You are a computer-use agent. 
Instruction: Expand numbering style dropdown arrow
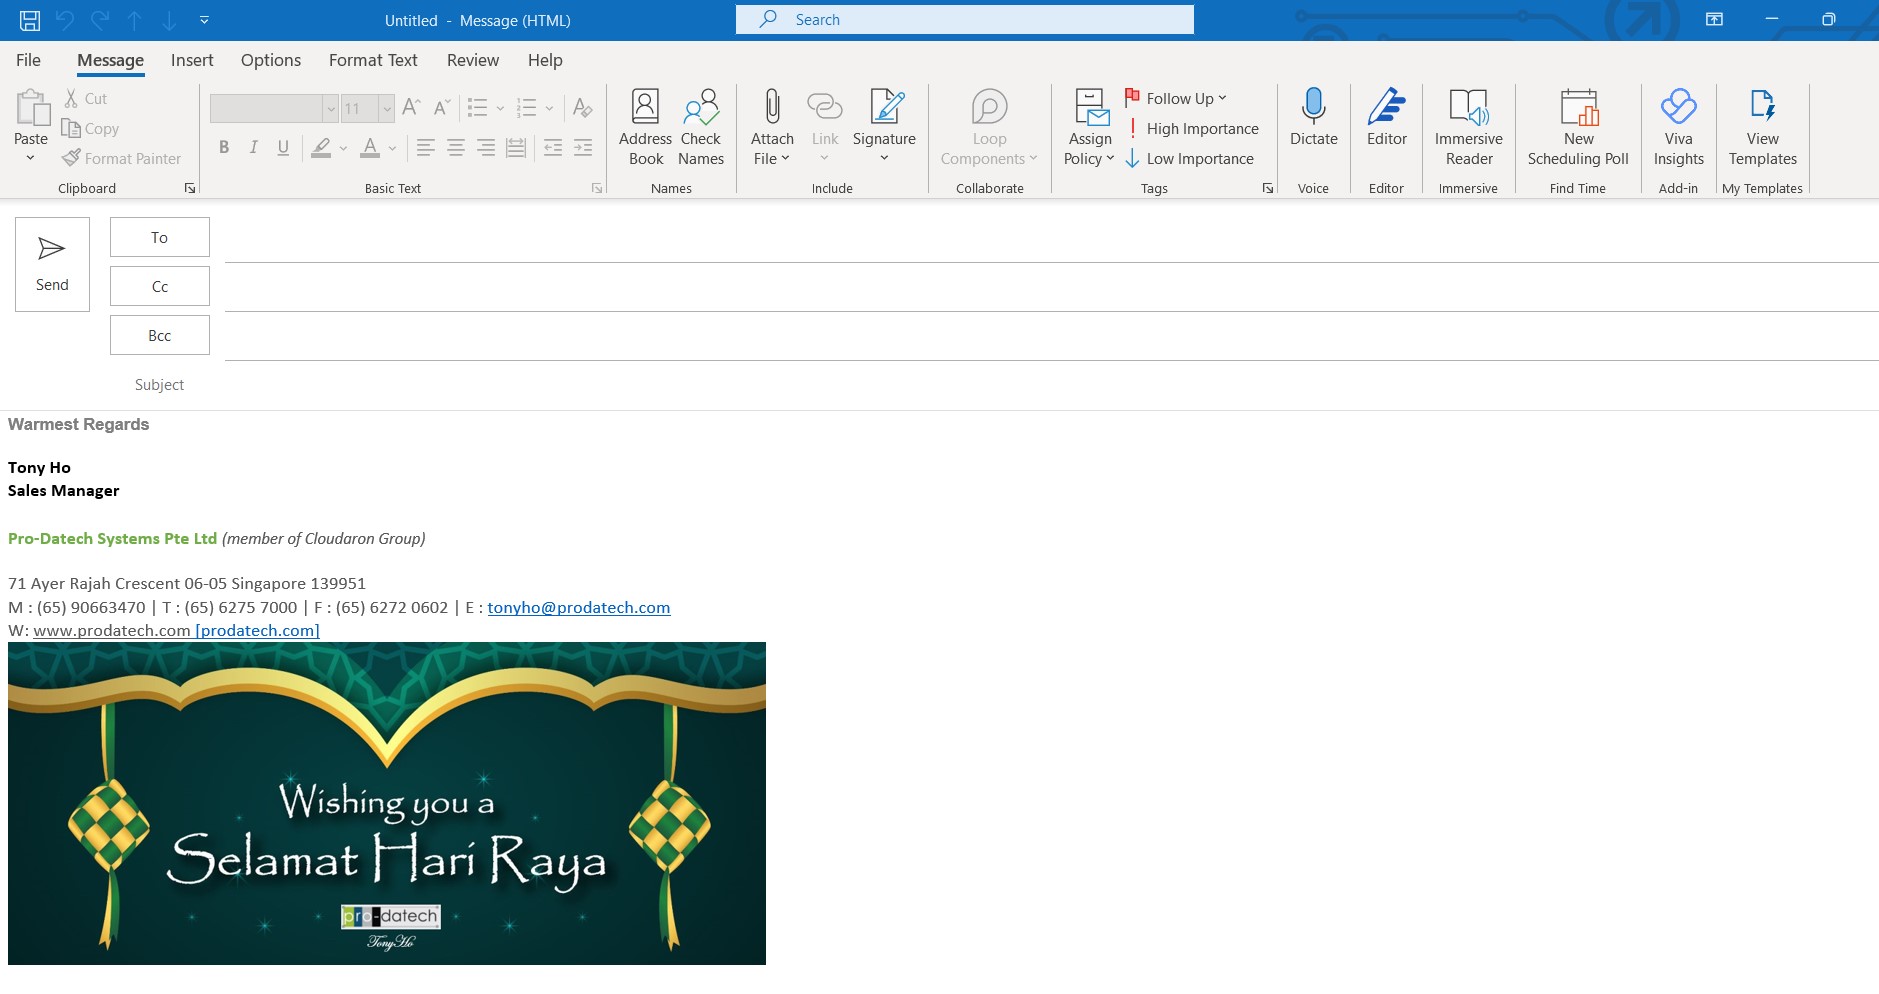pos(549,108)
